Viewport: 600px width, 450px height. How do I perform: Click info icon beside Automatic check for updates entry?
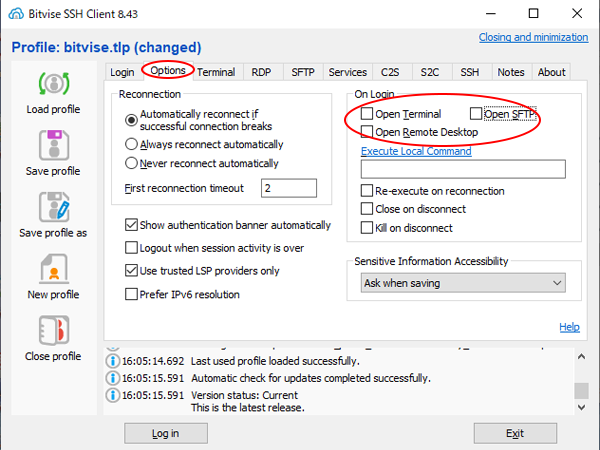(112, 378)
